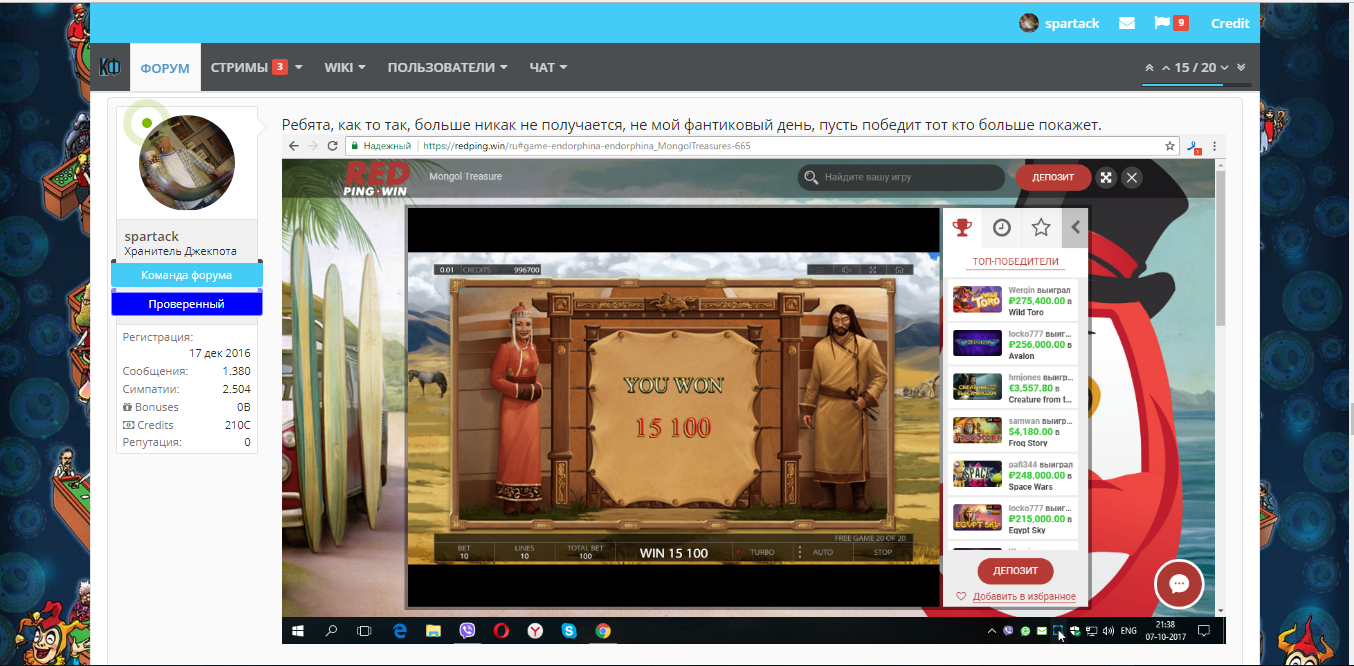Screen dimensions: 1354x666
Task: Open the Frog Story winner entry
Action: click(x=1012, y=431)
